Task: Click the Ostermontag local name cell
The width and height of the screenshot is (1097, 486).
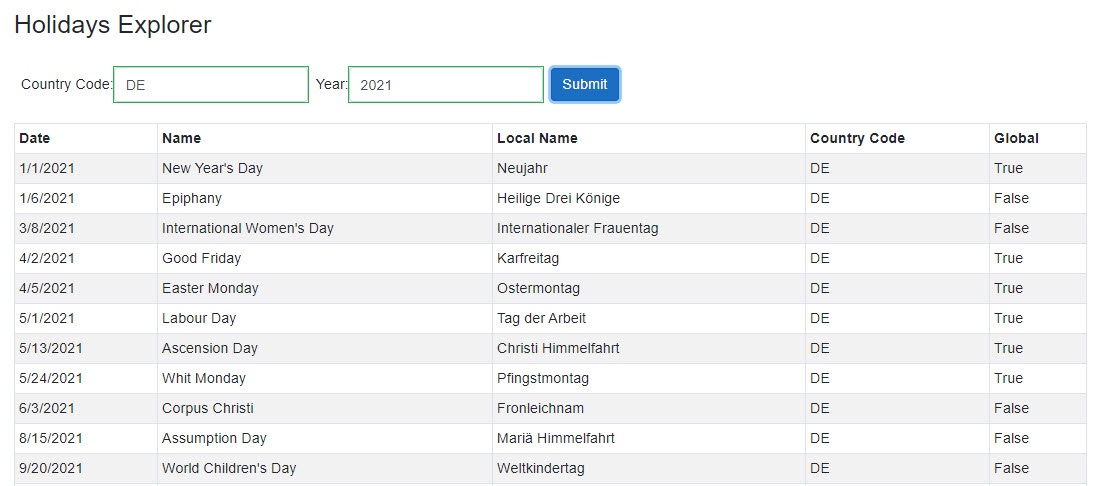Action: click(538, 288)
